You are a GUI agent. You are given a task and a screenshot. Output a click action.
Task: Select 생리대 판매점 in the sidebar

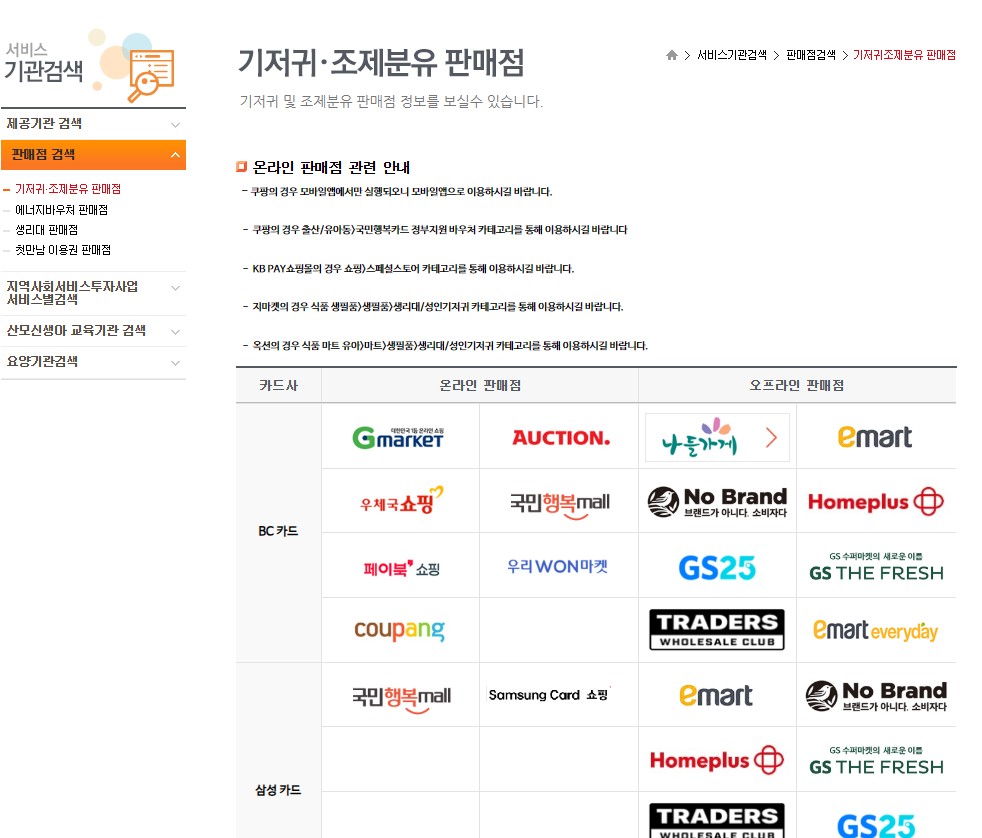(x=52, y=229)
